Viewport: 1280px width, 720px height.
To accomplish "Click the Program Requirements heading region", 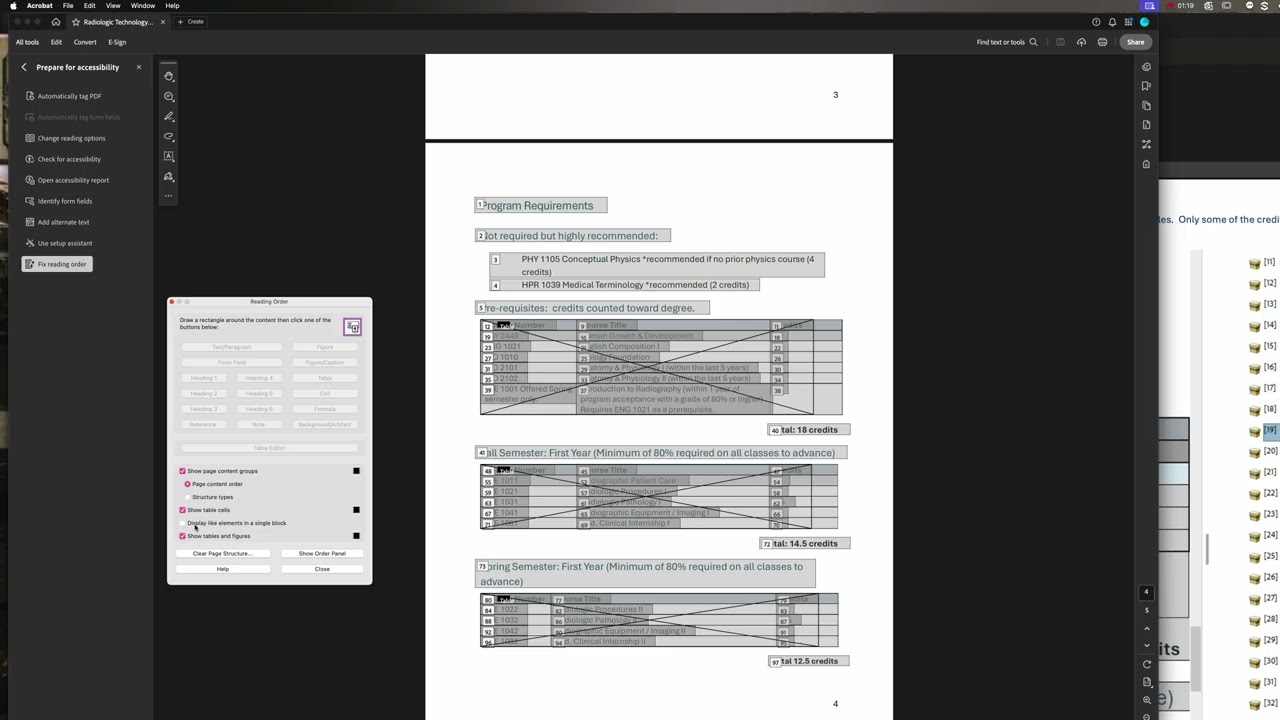I will pyautogui.click(x=540, y=205).
